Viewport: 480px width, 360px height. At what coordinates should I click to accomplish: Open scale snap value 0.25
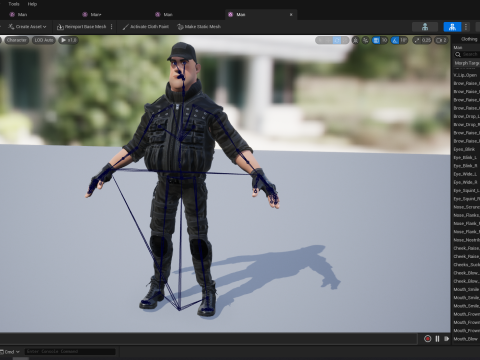click(426, 40)
